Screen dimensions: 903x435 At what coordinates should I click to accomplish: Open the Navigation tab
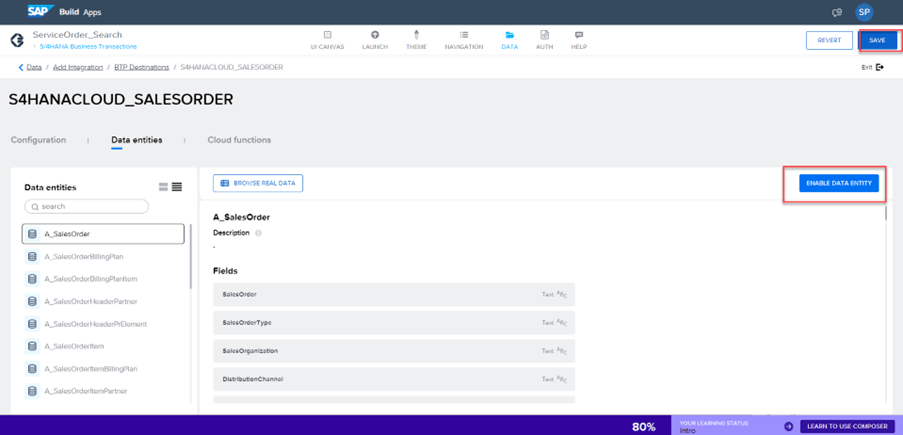[464, 40]
